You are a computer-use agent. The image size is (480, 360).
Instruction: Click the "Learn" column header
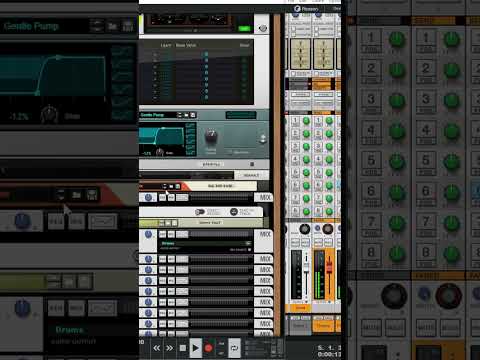[x=166, y=45]
